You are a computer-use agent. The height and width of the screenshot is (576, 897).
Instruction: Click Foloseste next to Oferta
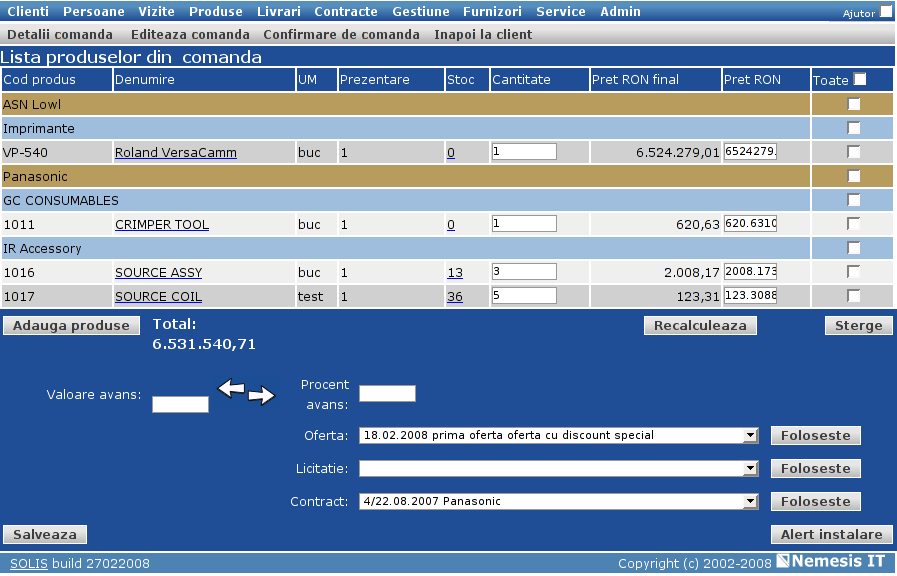(x=815, y=435)
